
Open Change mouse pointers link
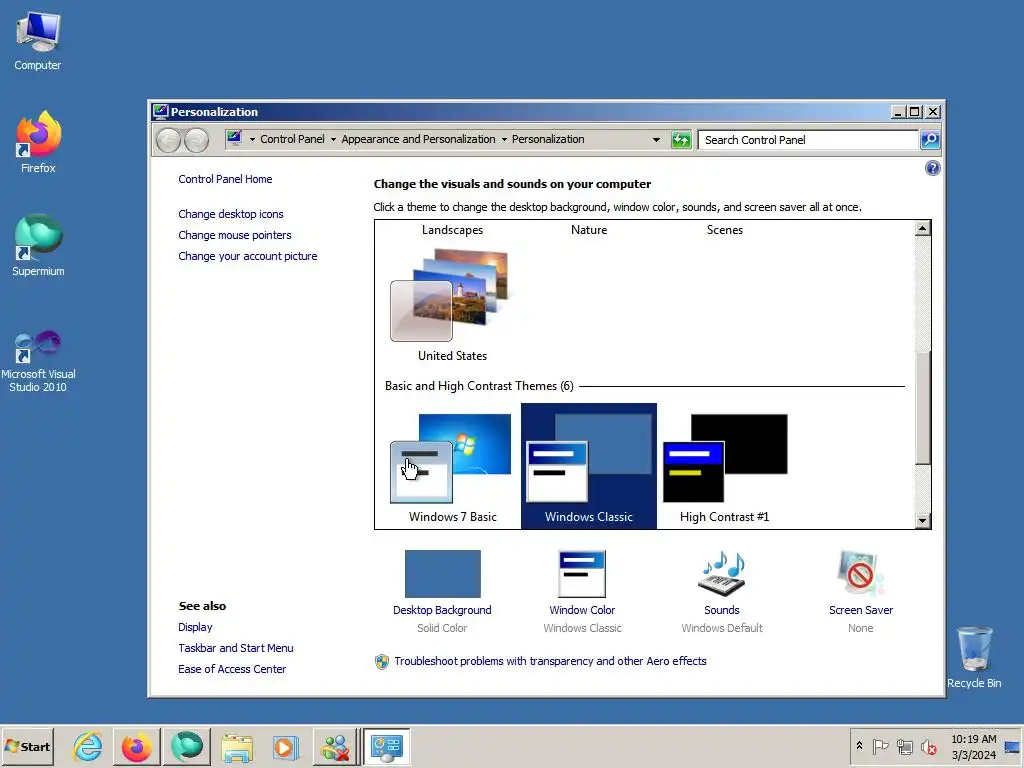(x=234, y=235)
